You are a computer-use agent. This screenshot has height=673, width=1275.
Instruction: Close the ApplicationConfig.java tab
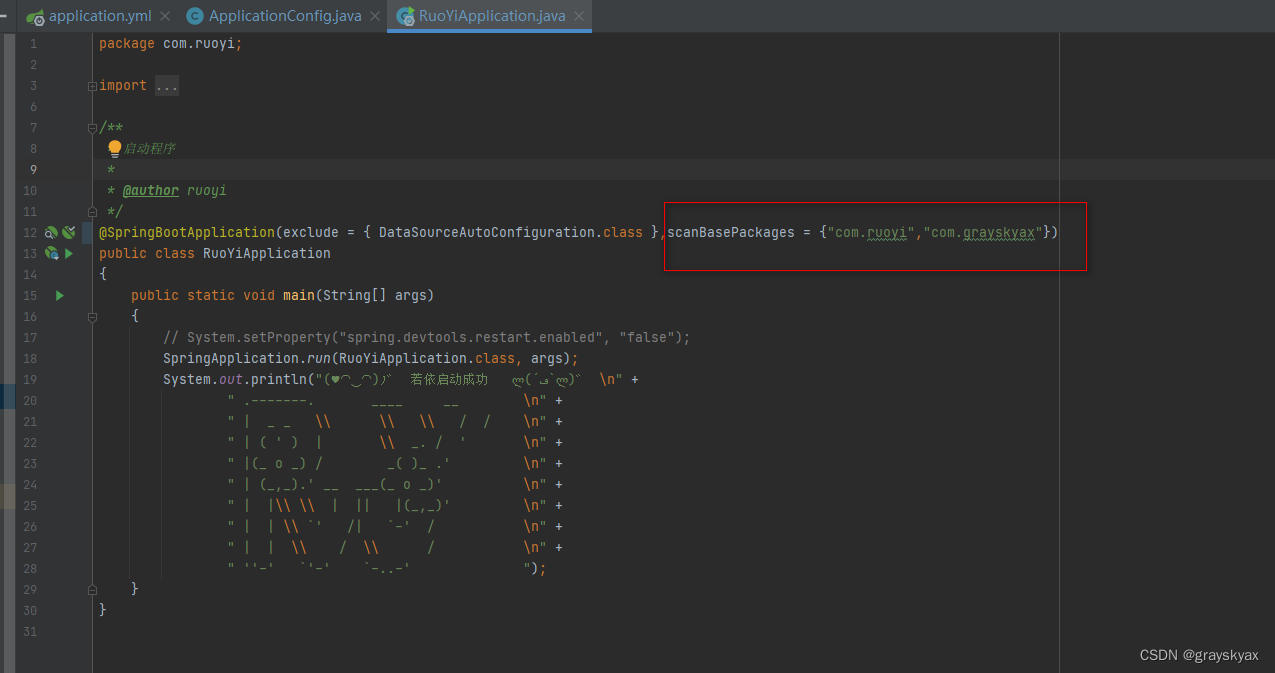375,16
